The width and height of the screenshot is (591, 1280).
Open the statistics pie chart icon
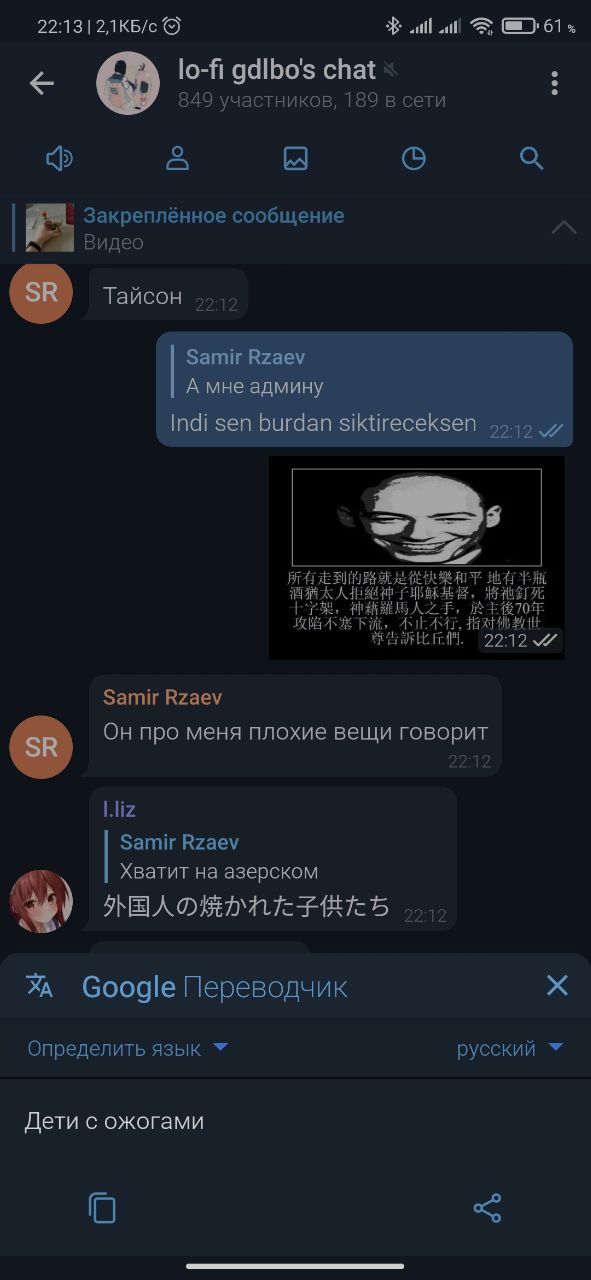(x=413, y=158)
